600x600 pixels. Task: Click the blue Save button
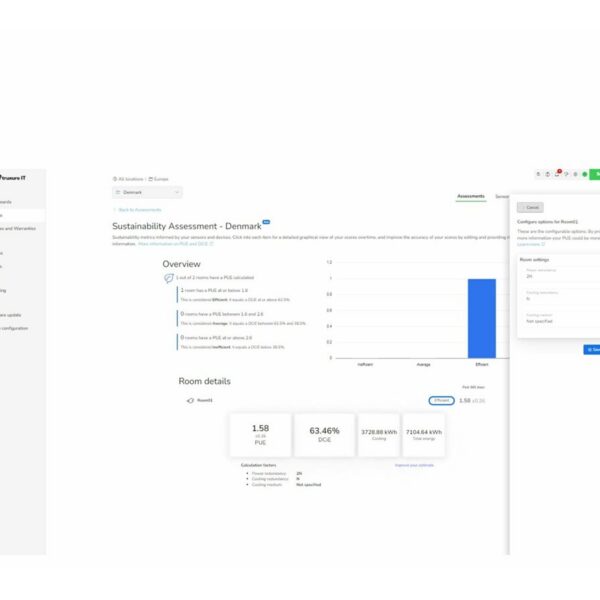[x=592, y=349]
